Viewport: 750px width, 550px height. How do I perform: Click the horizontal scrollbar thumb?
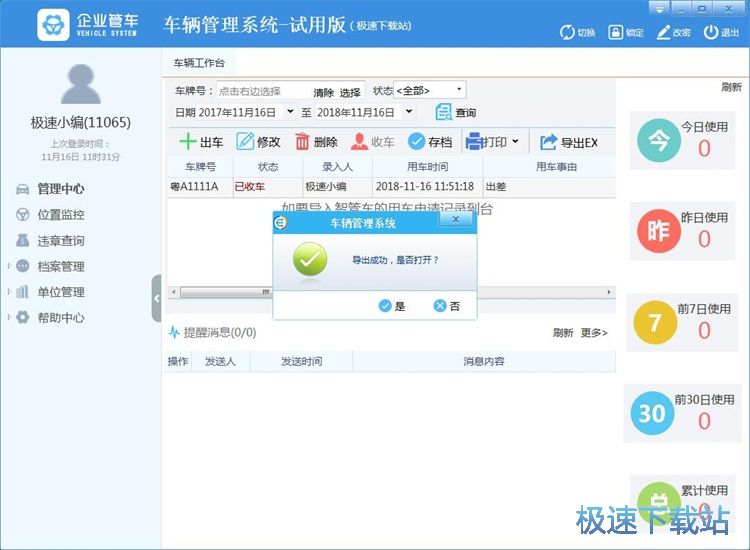226,292
